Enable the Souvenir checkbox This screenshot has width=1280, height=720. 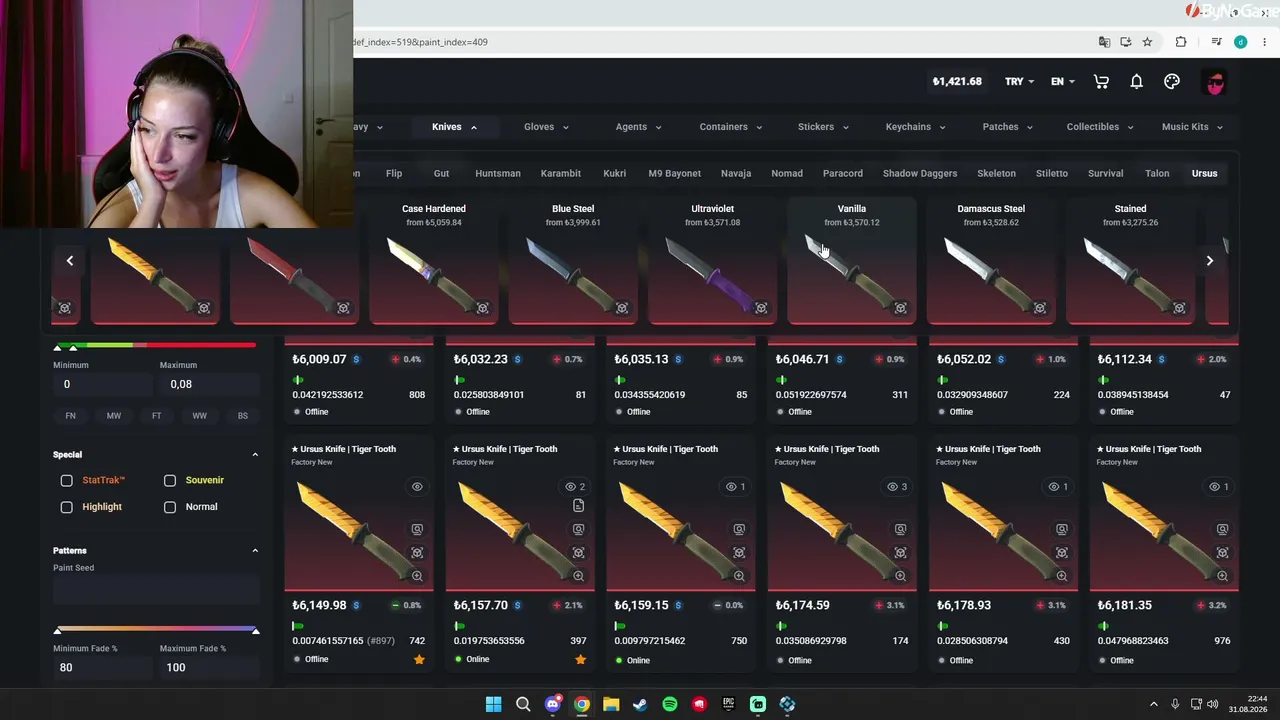(x=170, y=480)
